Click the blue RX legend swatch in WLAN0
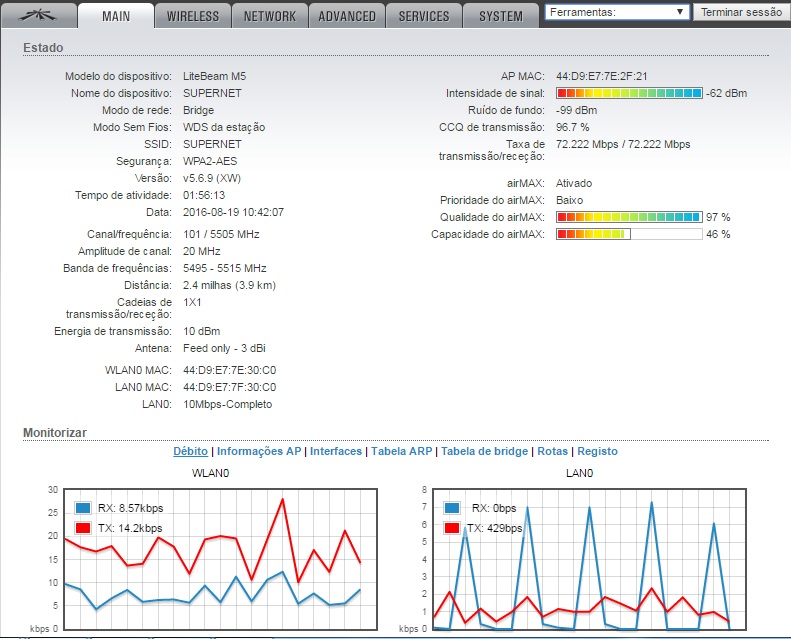 [x=81, y=508]
